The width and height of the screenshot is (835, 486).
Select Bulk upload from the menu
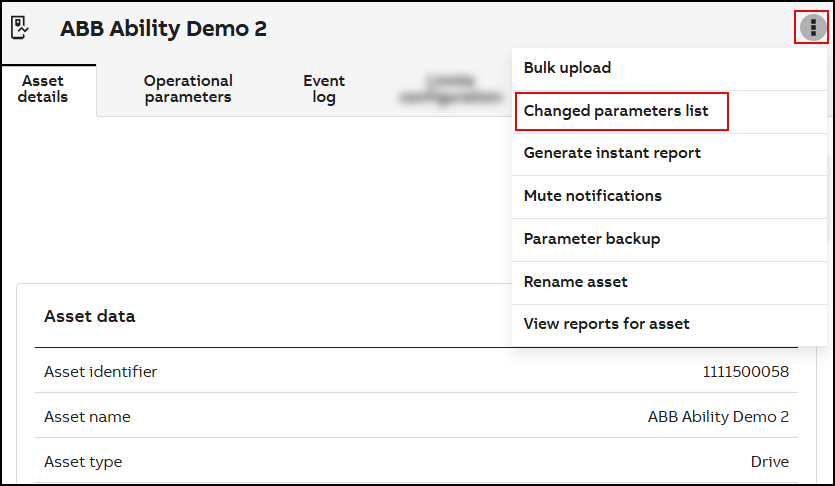click(x=567, y=68)
